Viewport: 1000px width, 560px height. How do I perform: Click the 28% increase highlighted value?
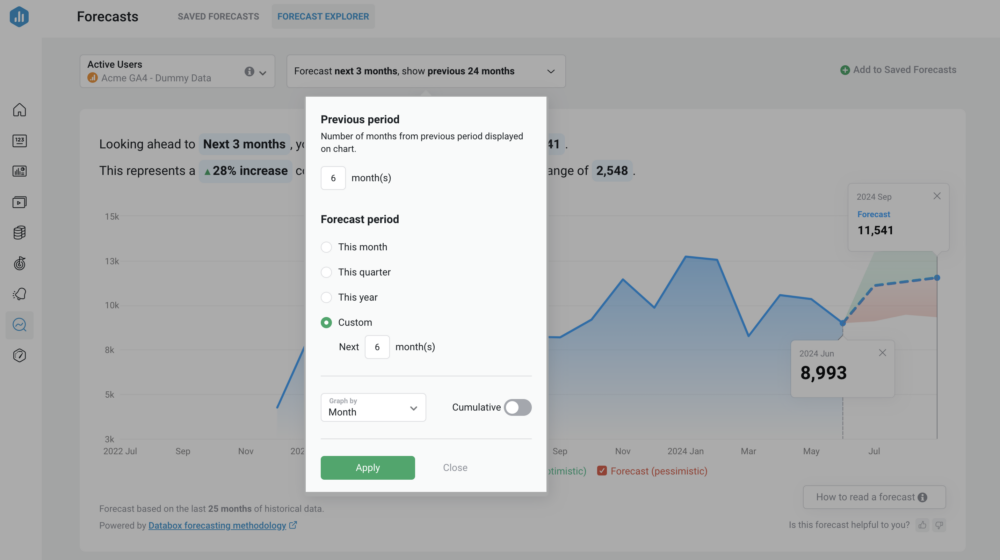[x=246, y=171]
